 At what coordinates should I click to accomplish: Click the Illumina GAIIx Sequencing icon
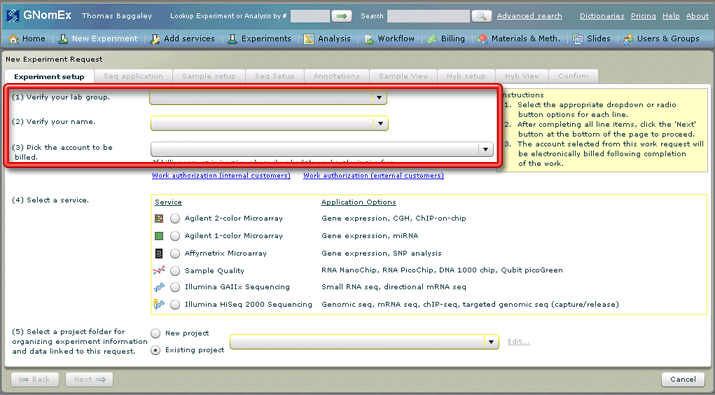[x=159, y=287]
